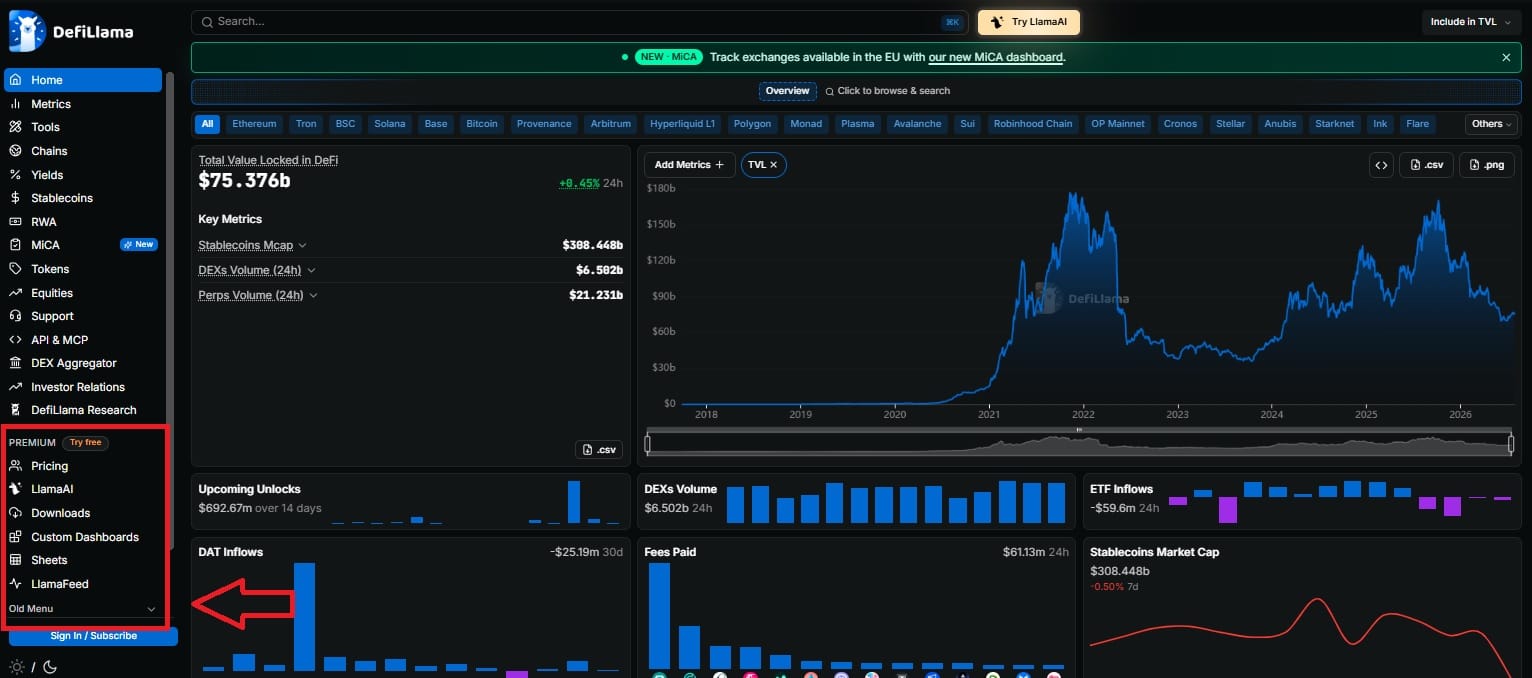Open the embed code icon above chart
The height and width of the screenshot is (678, 1532).
tap(1381, 165)
